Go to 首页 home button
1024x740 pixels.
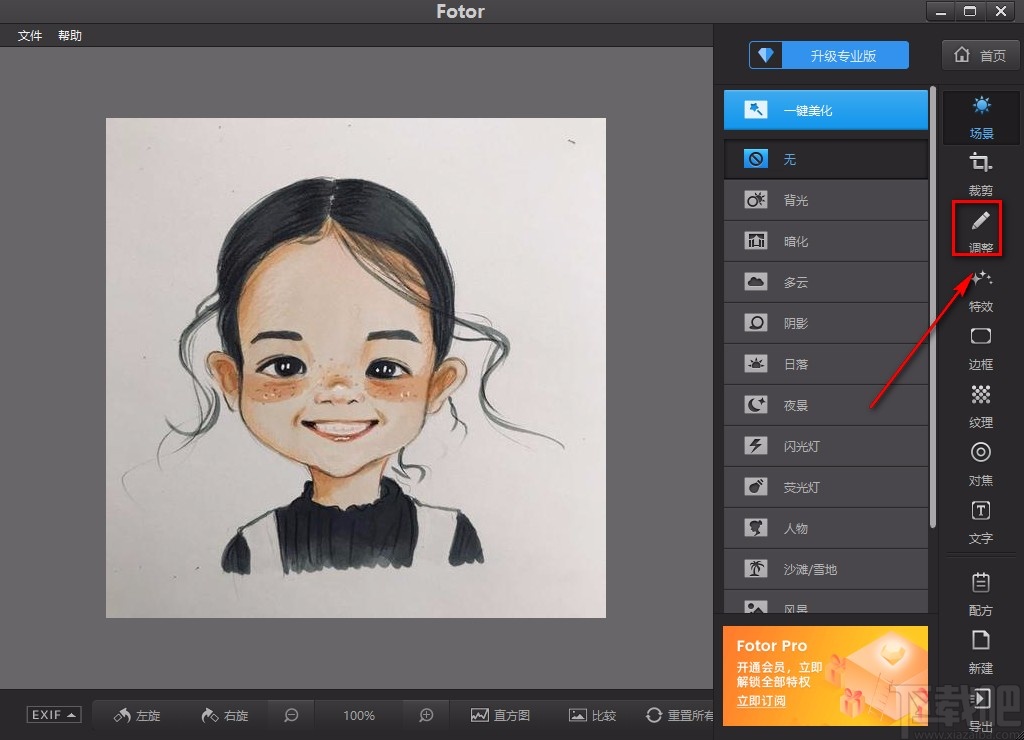pos(980,56)
